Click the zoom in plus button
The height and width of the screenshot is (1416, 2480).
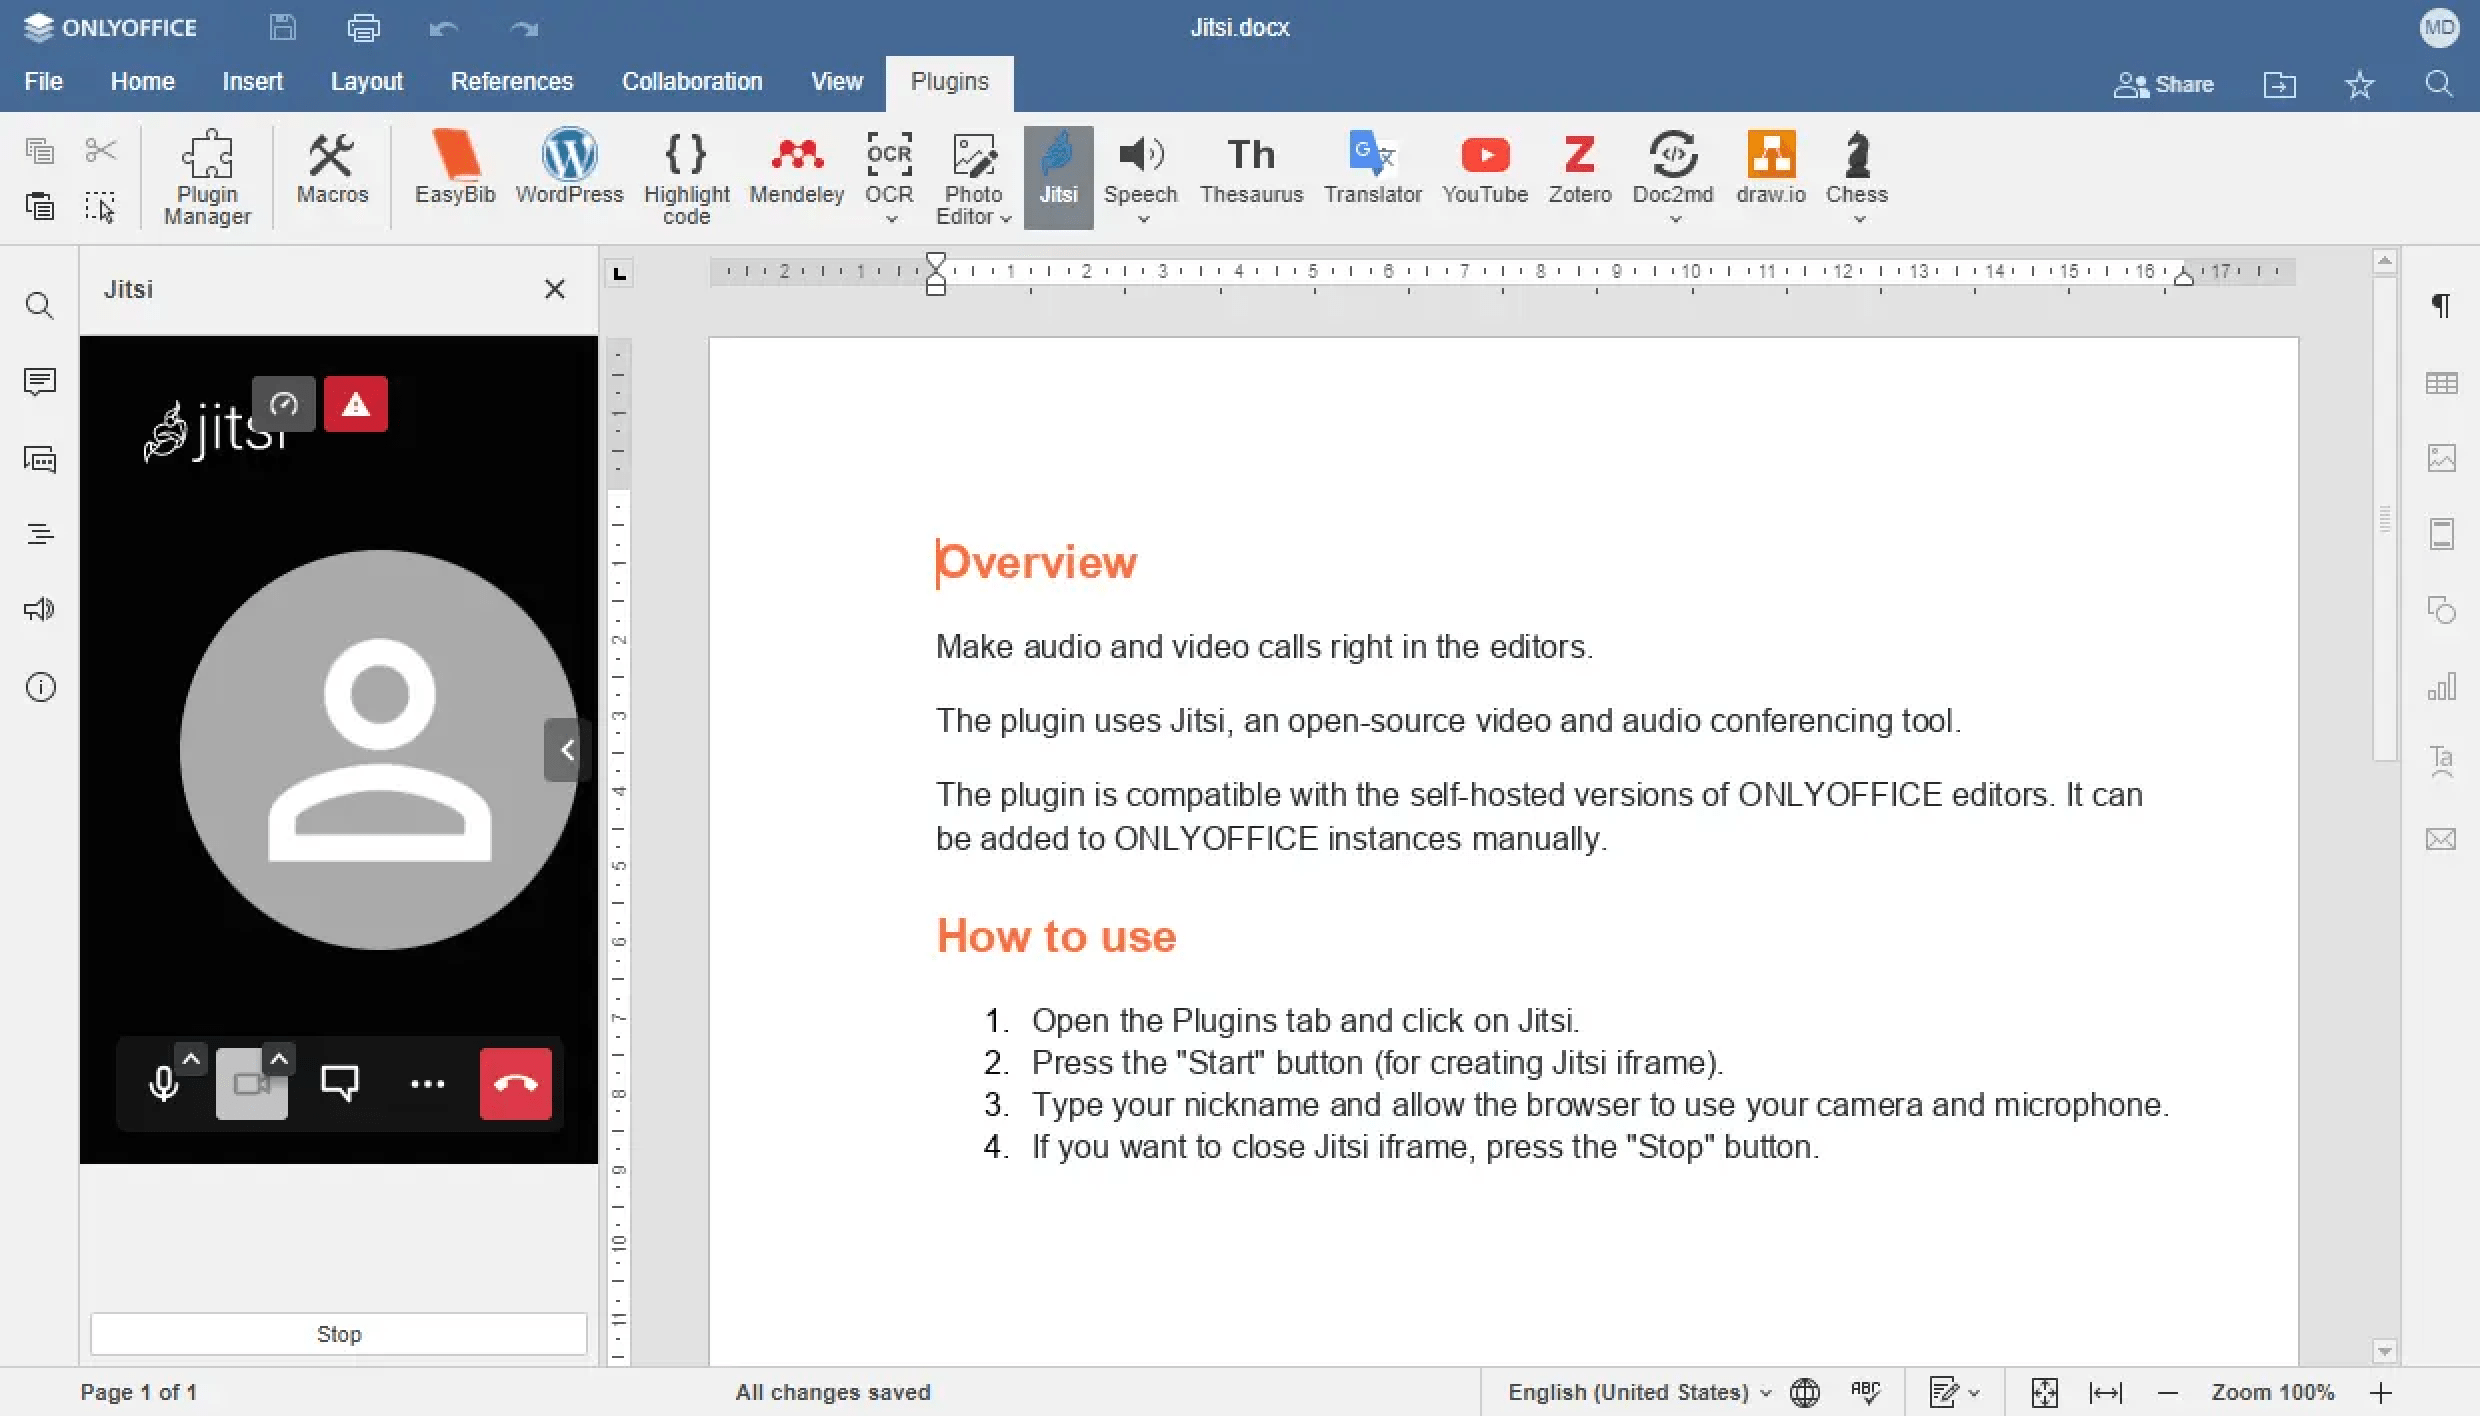2381,1393
